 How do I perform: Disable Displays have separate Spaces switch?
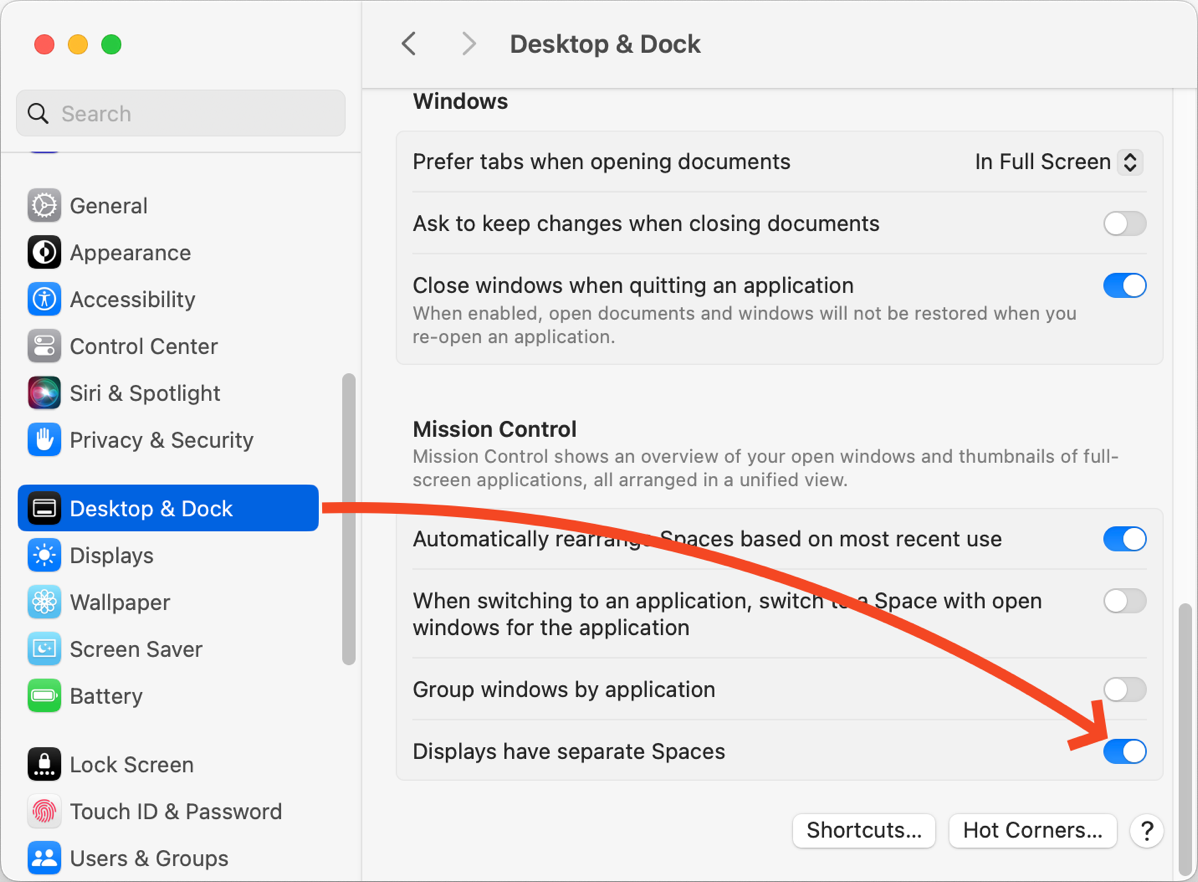[1124, 752]
